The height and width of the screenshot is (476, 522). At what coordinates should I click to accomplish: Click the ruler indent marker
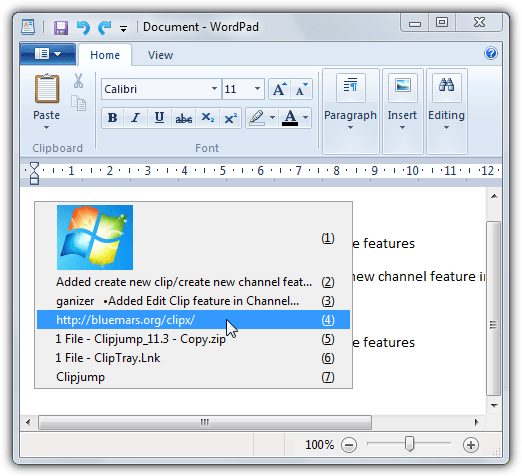[34, 173]
